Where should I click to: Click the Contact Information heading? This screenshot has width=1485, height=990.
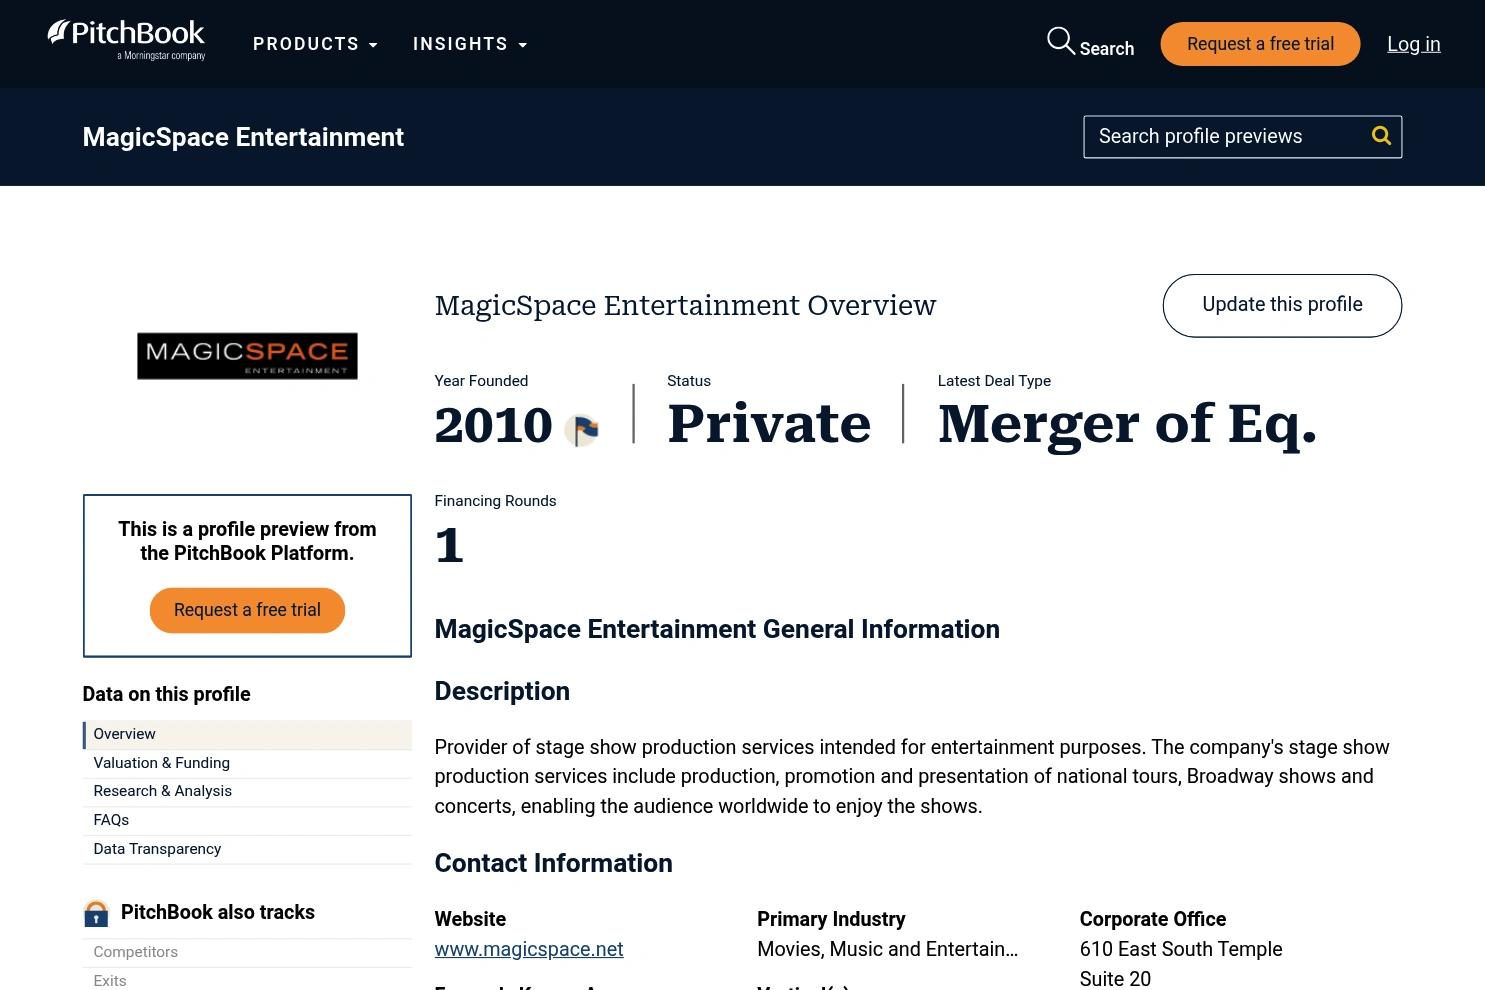pyautogui.click(x=553, y=863)
